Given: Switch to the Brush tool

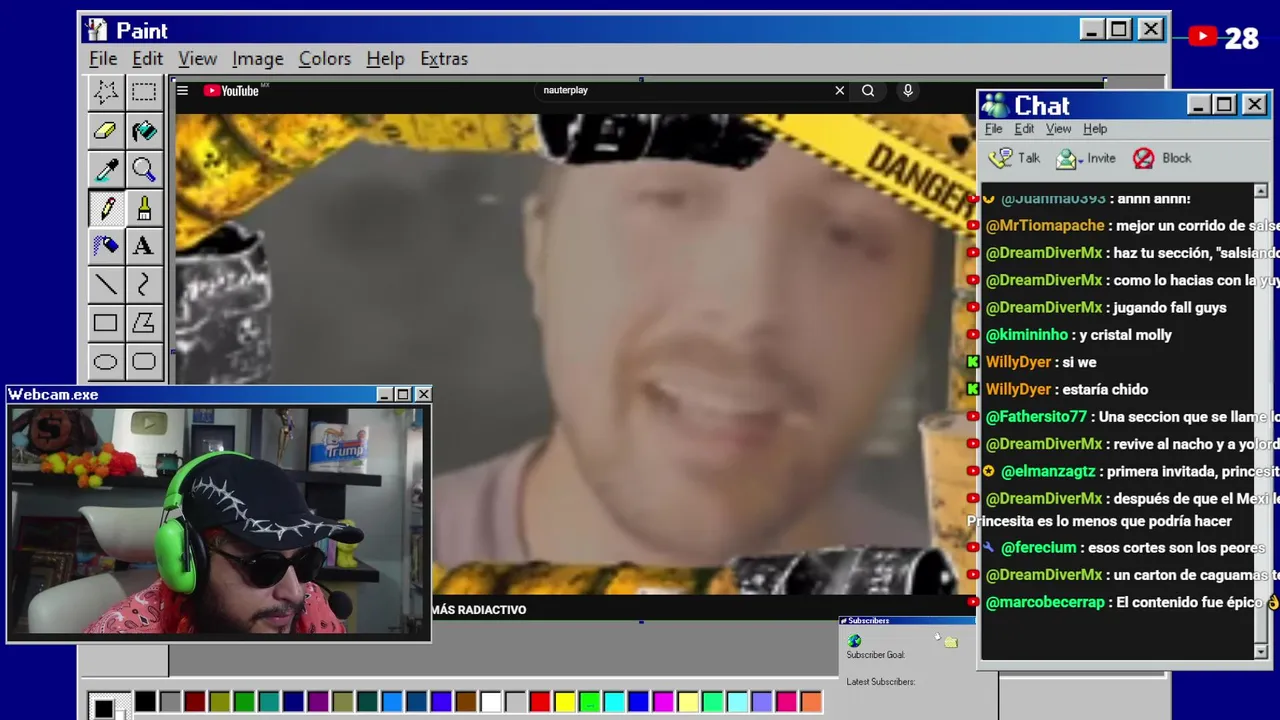Looking at the screenshot, I should (144, 208).
